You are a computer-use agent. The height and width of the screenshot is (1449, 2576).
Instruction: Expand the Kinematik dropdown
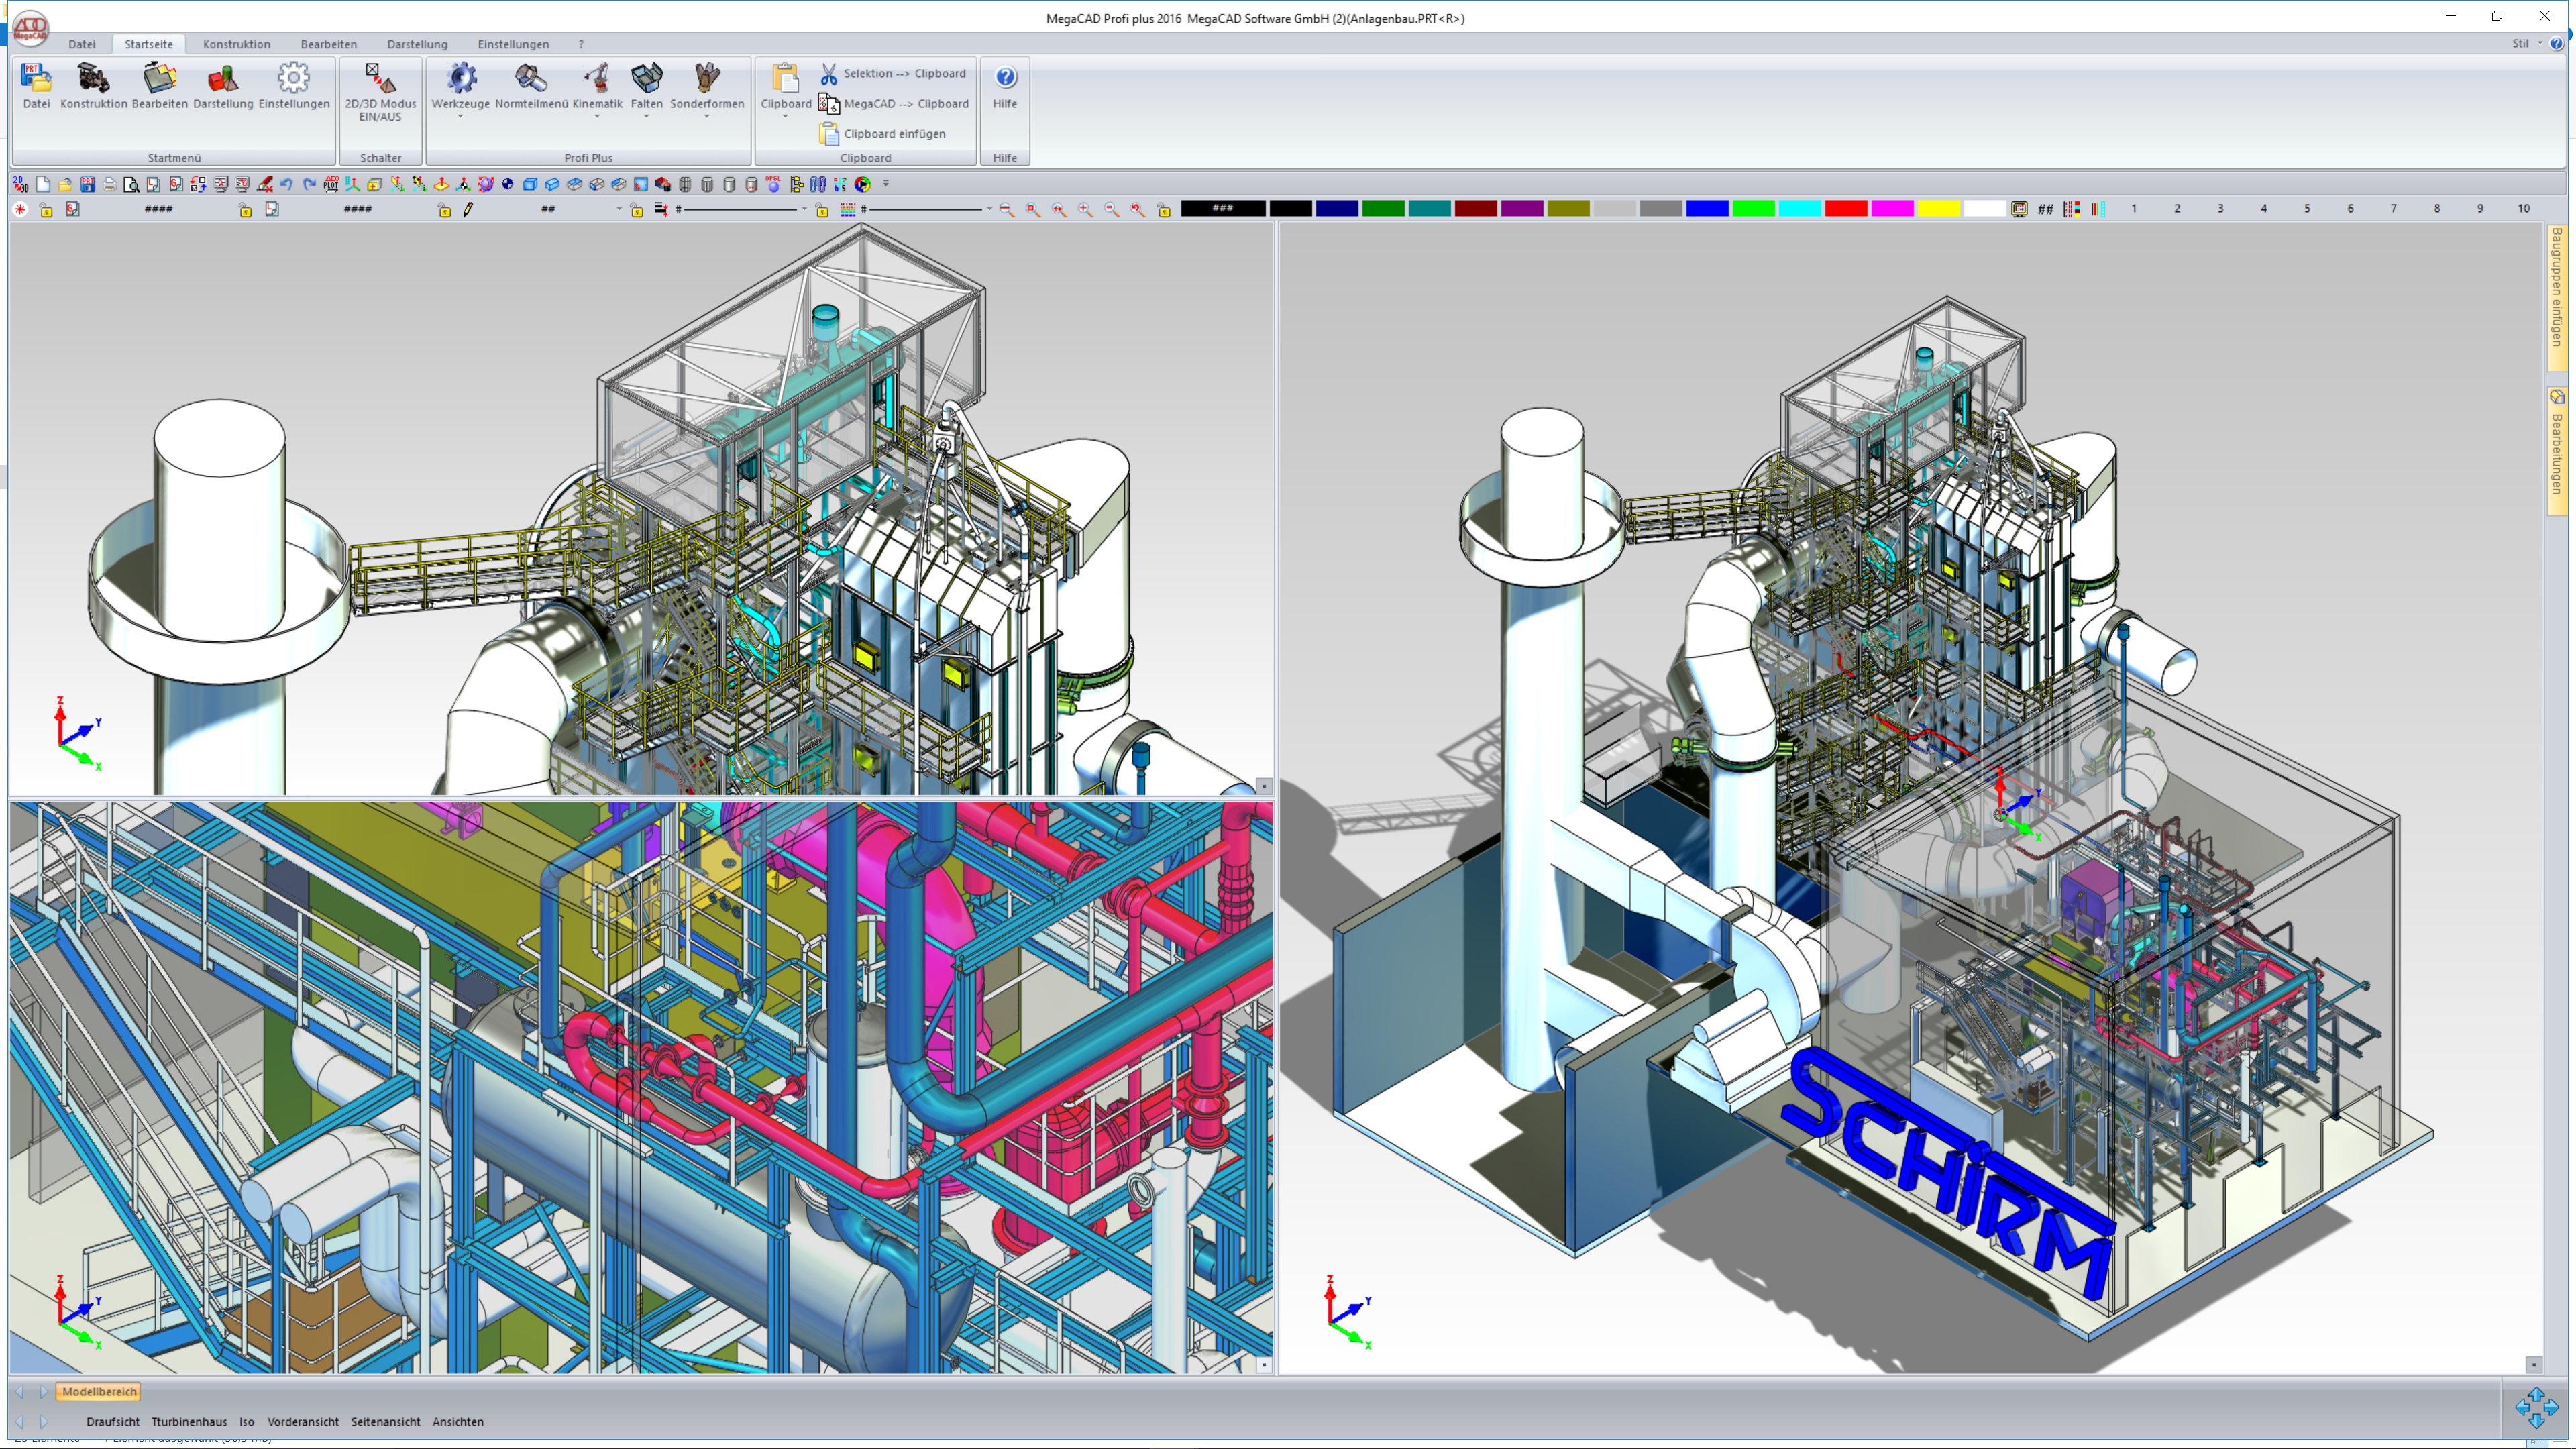coord(597,117)
